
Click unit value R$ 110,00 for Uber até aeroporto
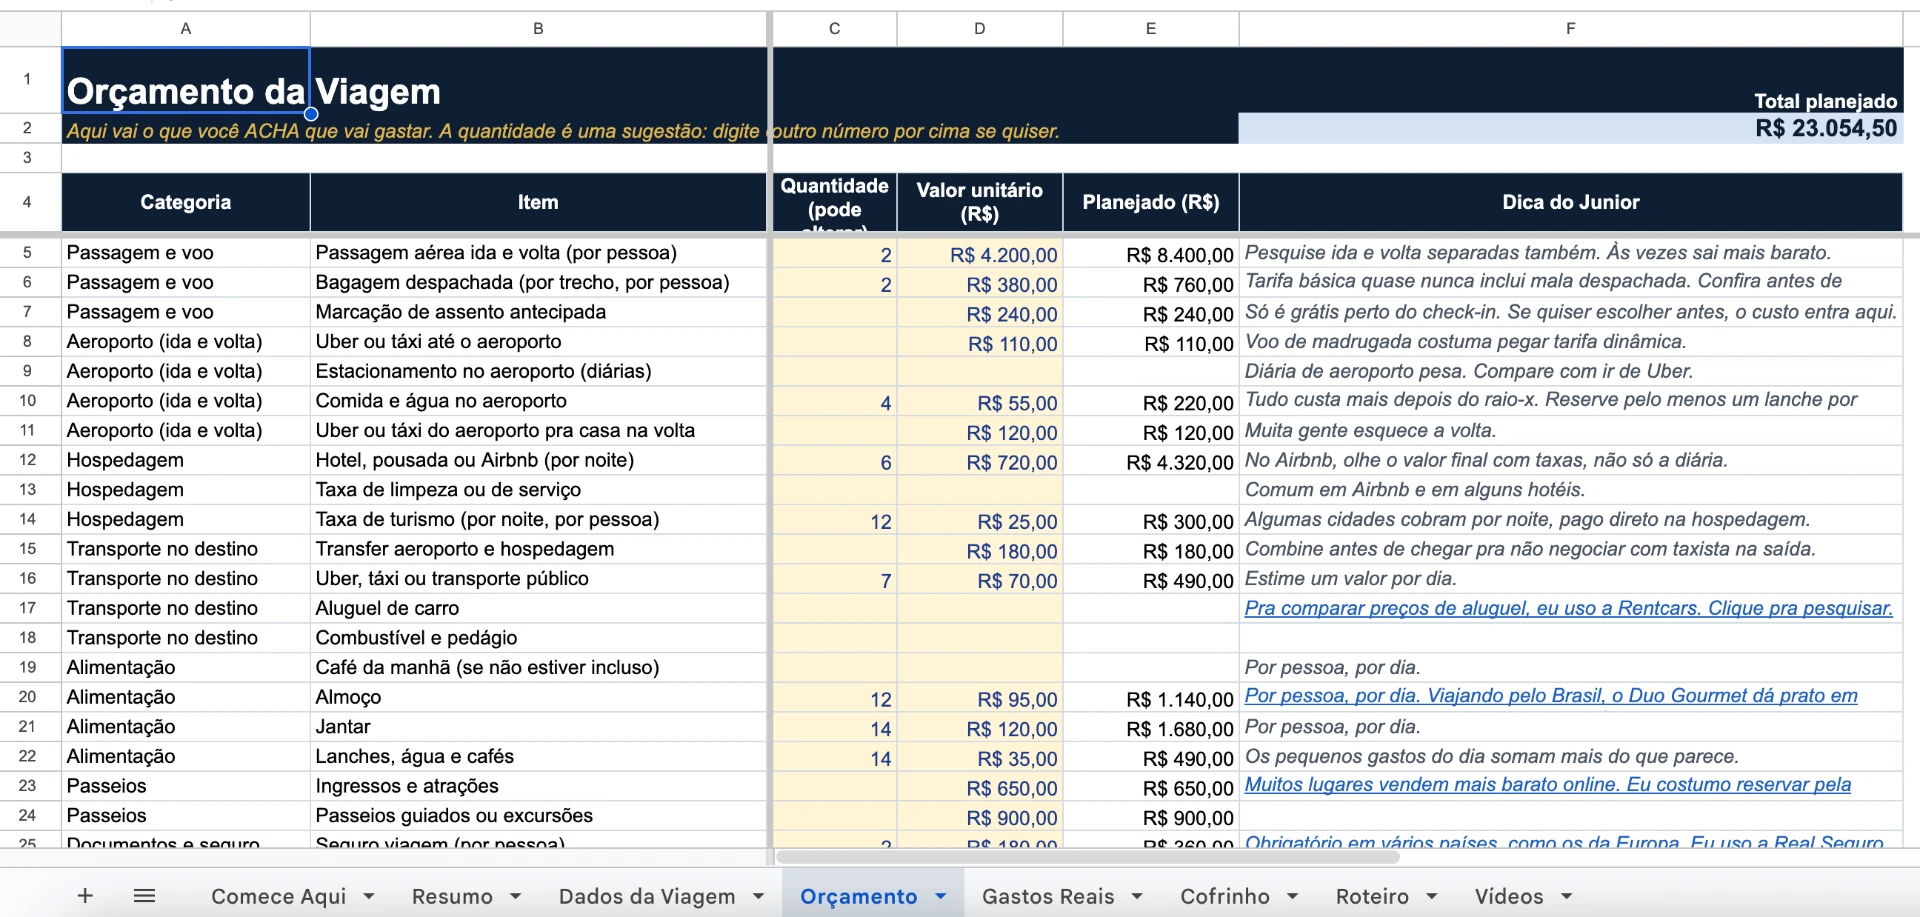point(980,342)
